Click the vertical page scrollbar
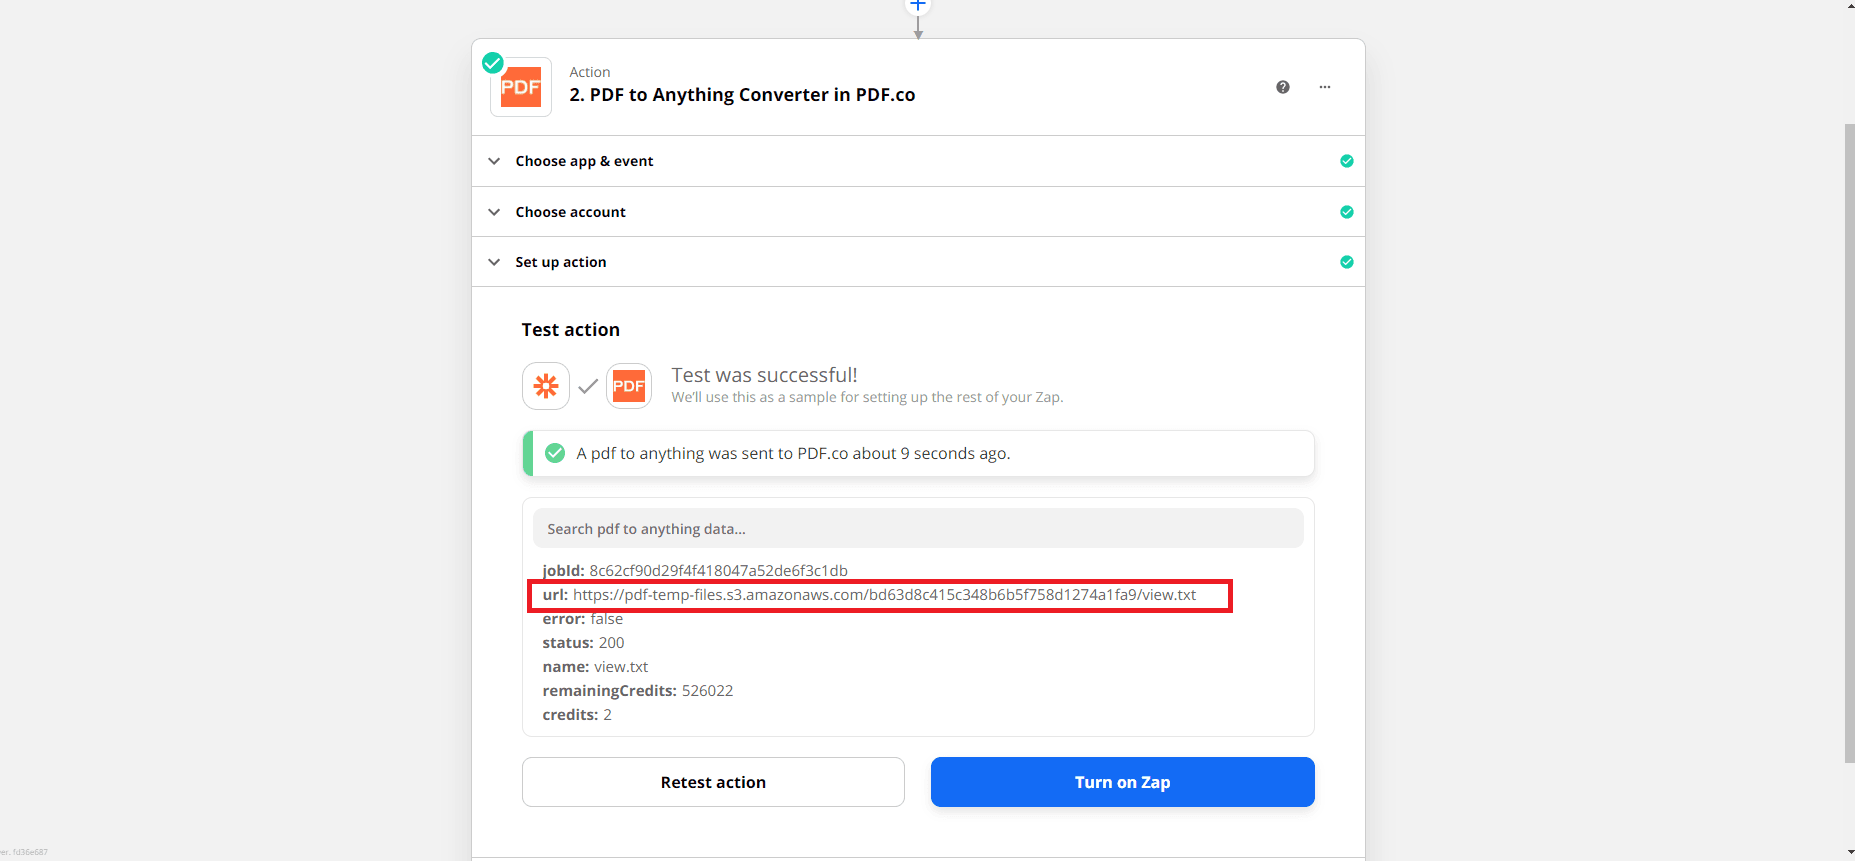The height and width of the screenshot is (861, 1855). [x=1849, y=440]
